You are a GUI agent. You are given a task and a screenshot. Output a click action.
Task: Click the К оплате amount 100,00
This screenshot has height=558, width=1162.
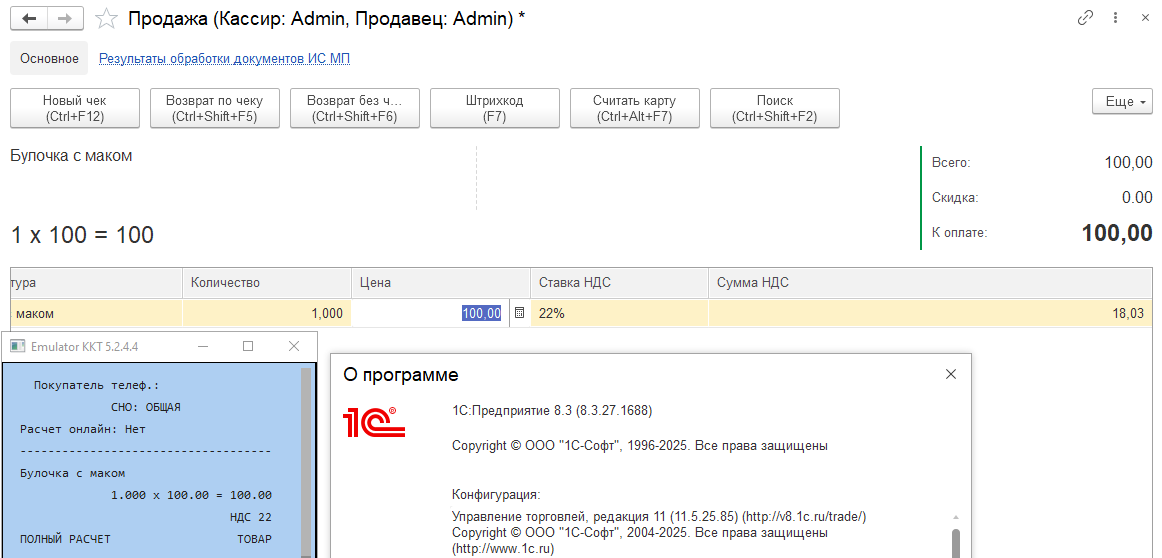pos(1118,233)
